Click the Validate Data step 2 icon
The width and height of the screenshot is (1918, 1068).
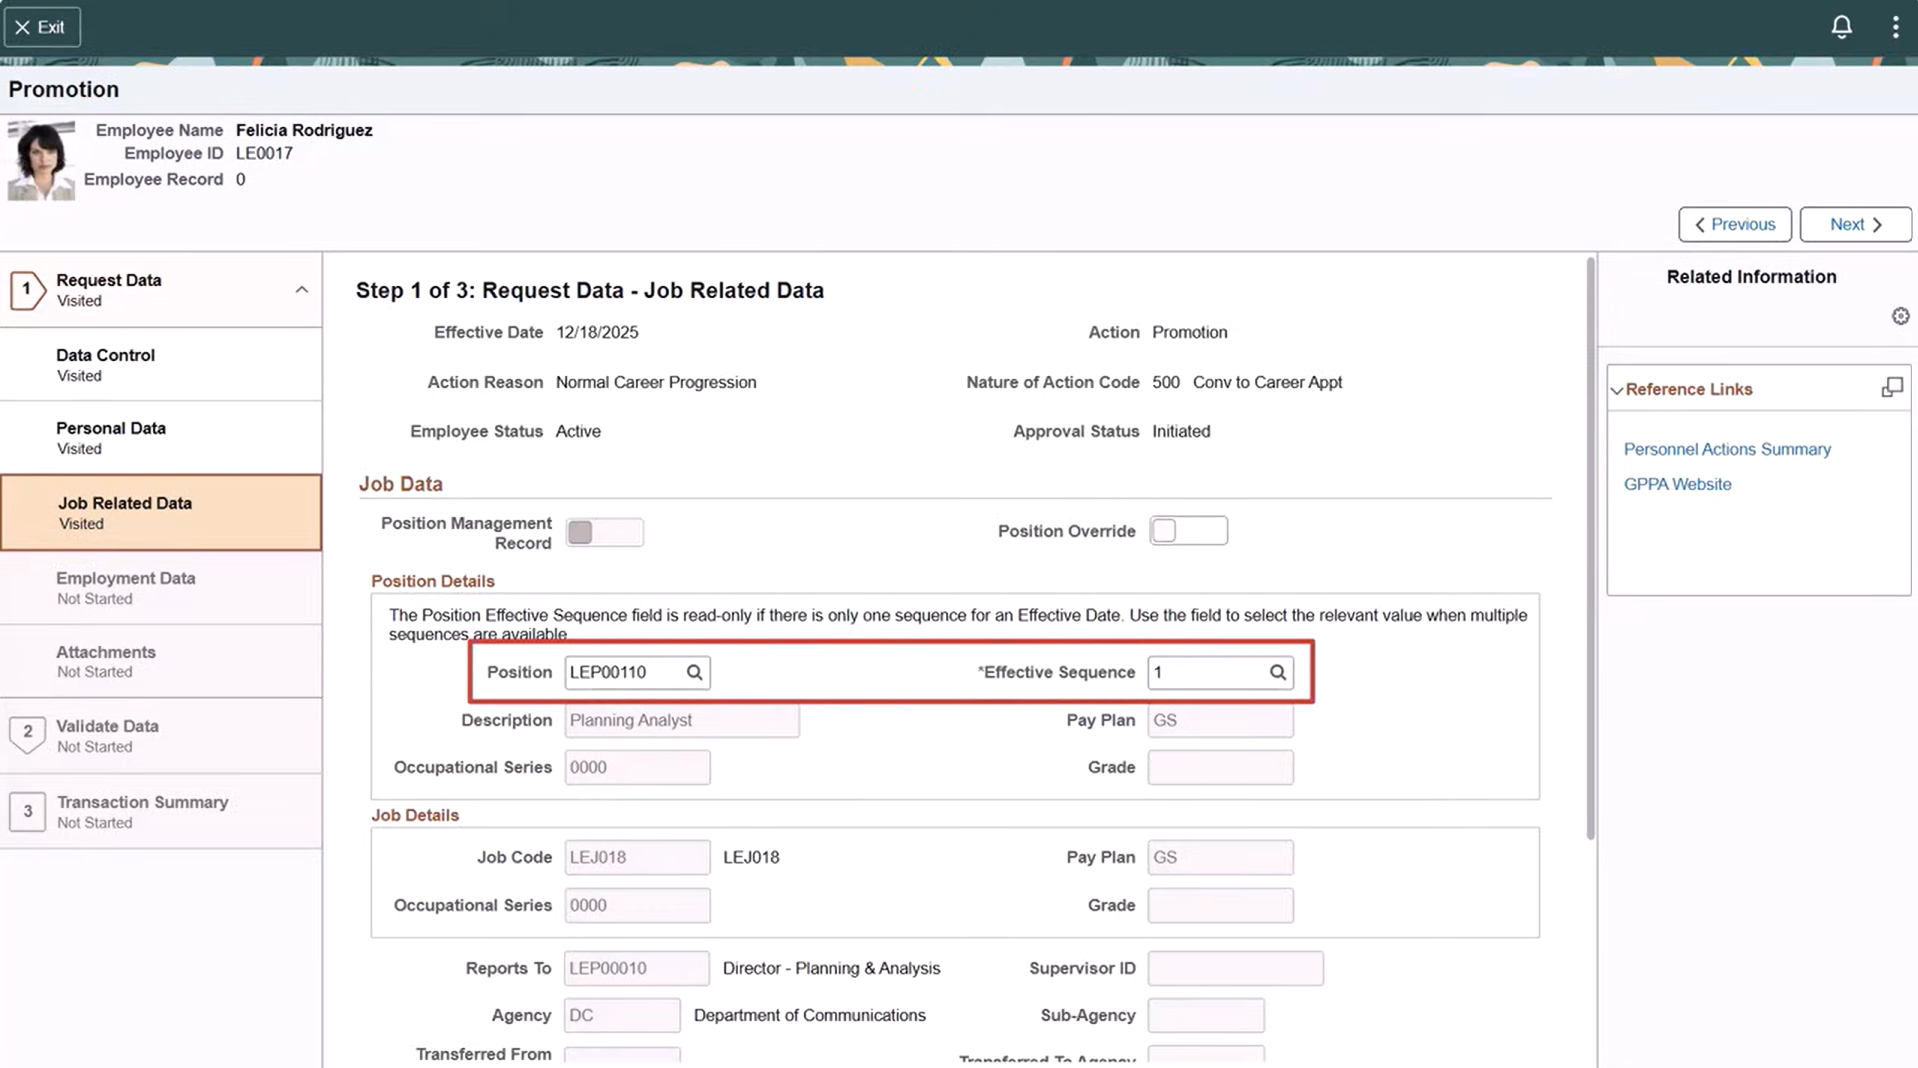[x=27, y=733]
